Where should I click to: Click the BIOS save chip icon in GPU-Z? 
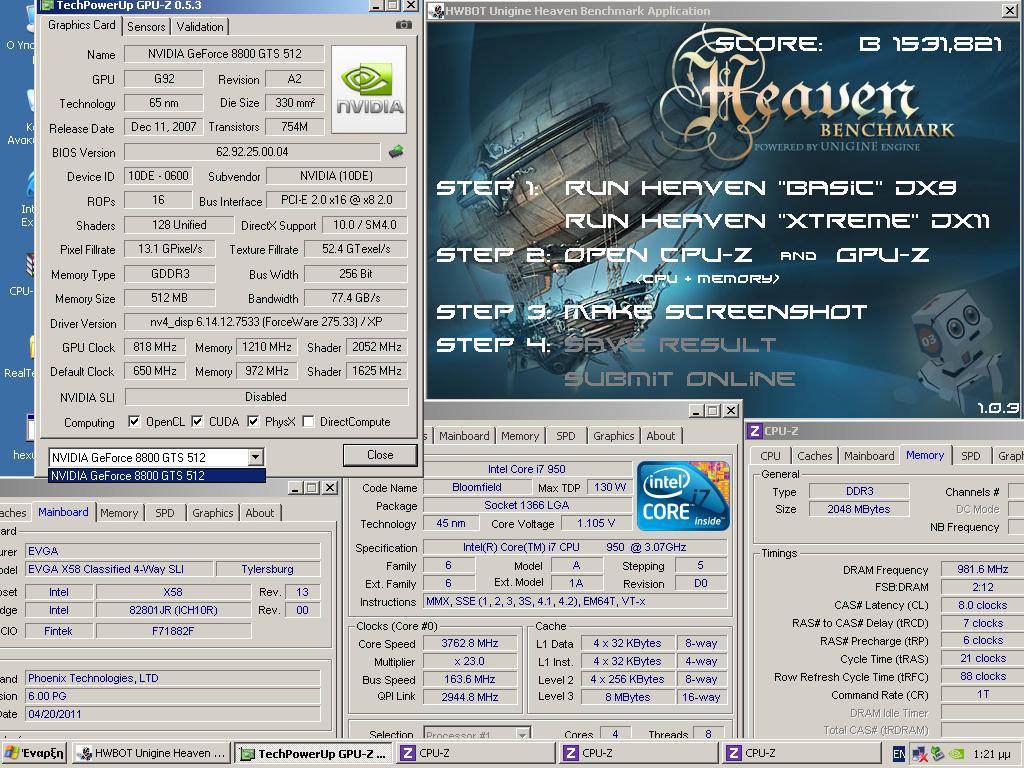(x=396, y=152)
